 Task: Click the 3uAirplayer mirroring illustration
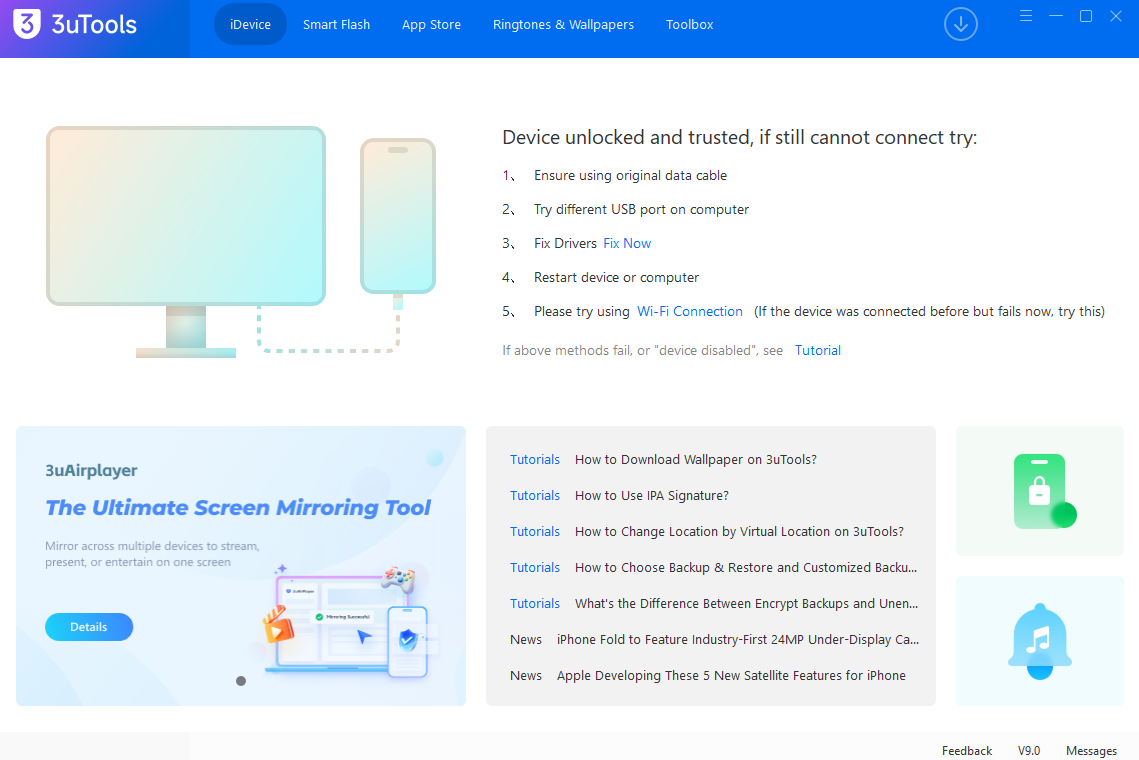[349, 620]
